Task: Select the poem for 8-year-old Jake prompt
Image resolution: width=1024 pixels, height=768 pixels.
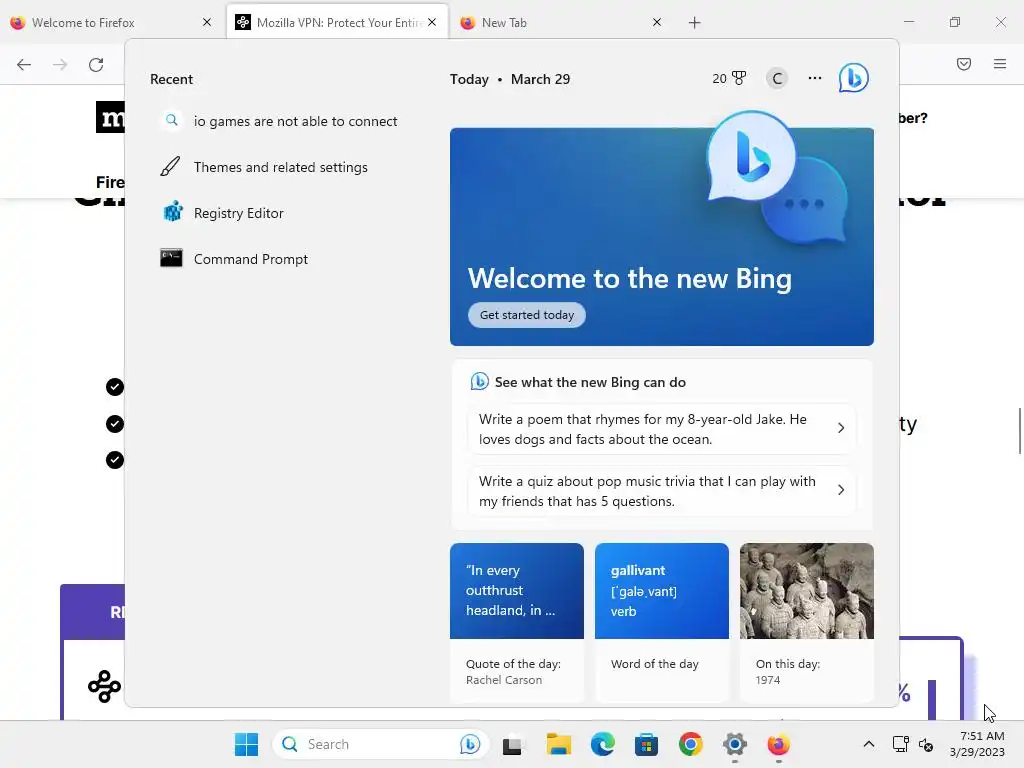Action: point(662,429)
